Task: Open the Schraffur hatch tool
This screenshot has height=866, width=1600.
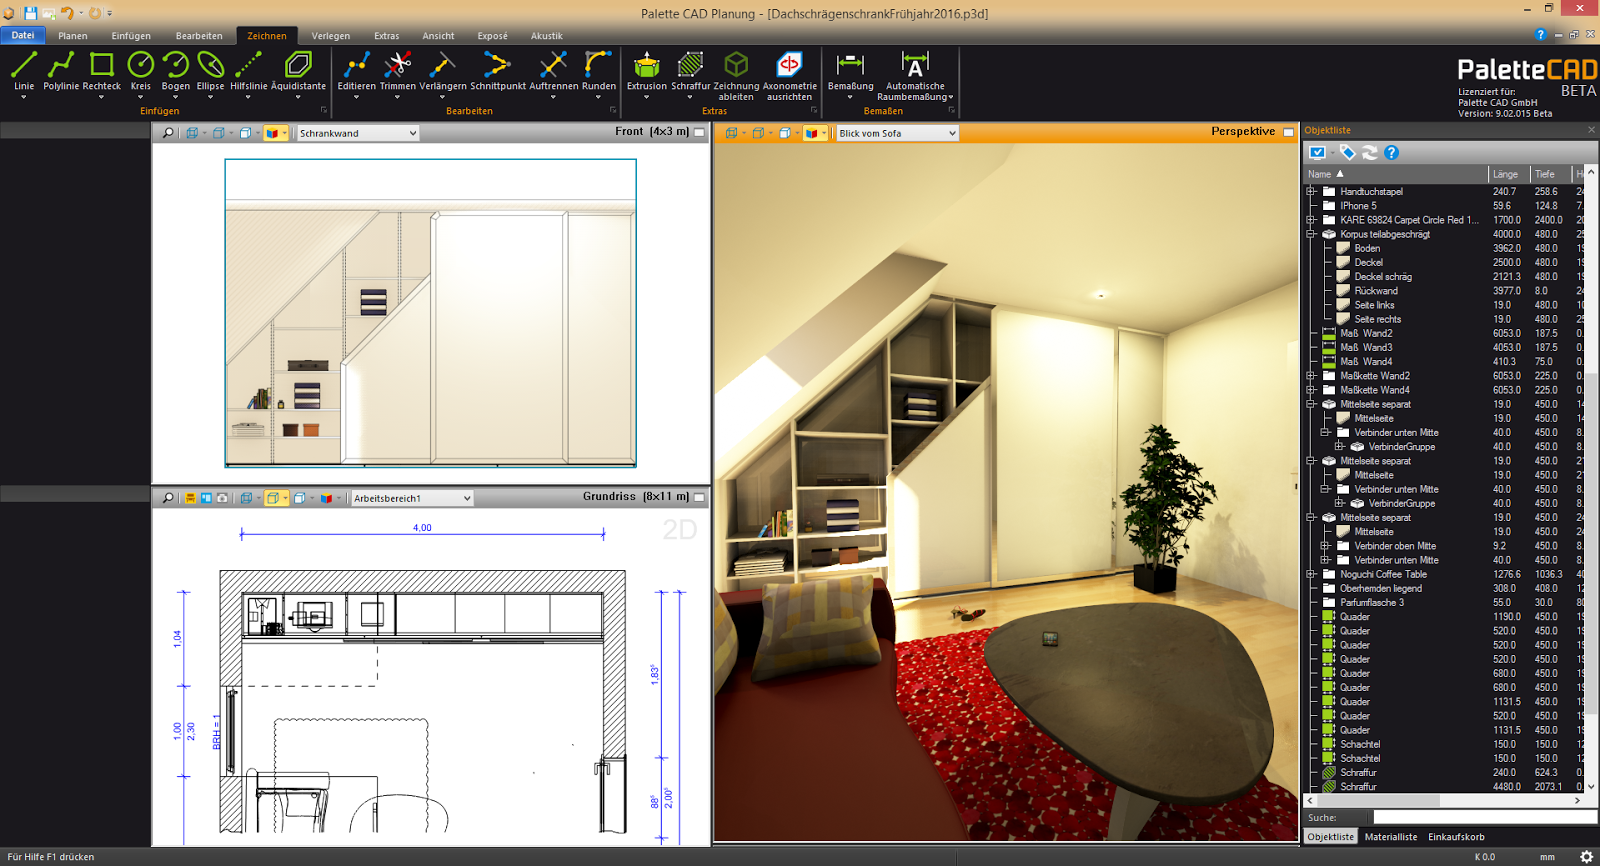Action: [x=690, y=73]
